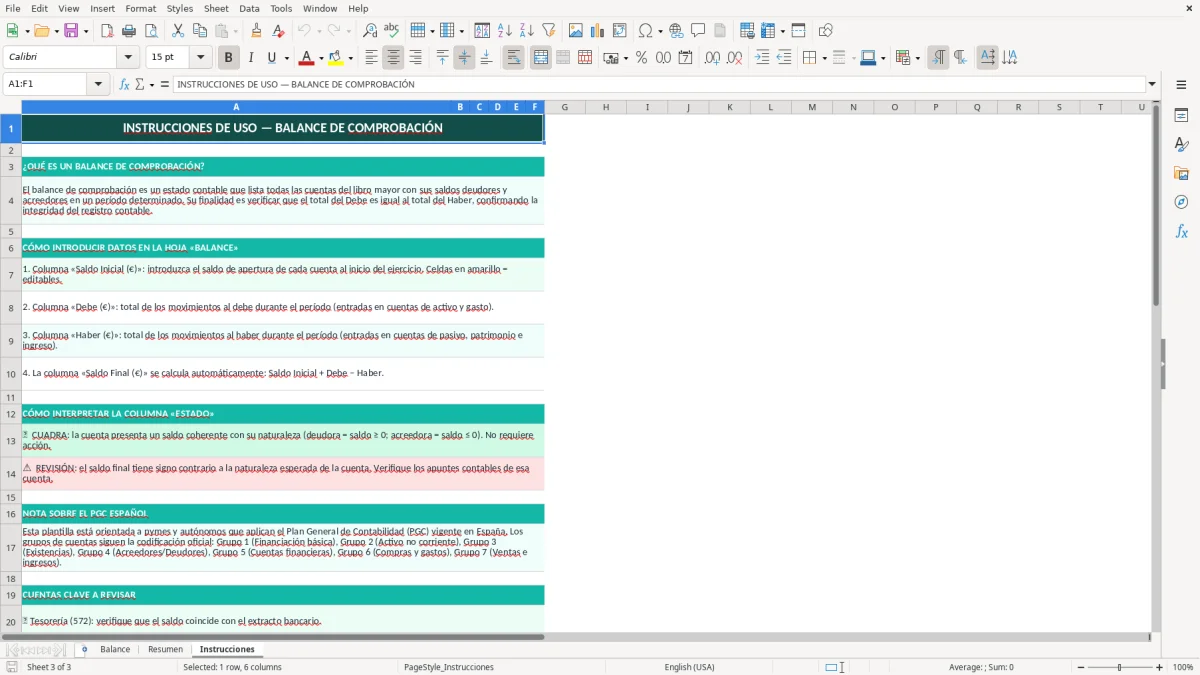Toggle Bold formatting
This screenshot has width=1200, height=675.
tap(229, 58)
